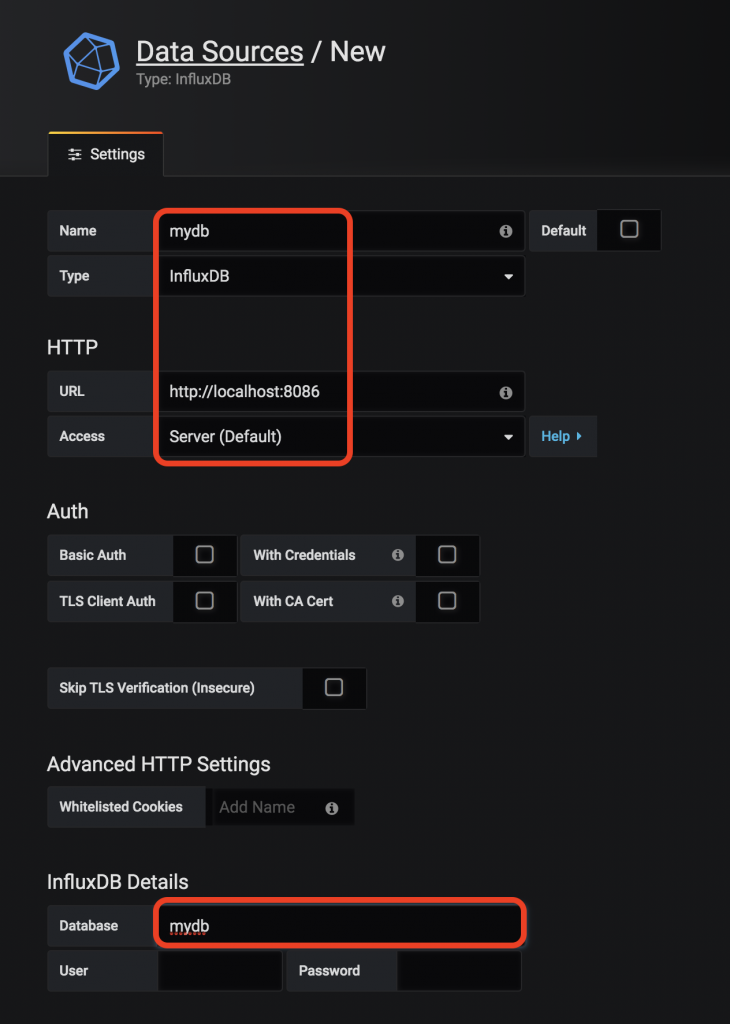This screenshot has height=1024, width=730.
Task: Toggle the With Credentials checkbox
Action: [x=447, y=554]
